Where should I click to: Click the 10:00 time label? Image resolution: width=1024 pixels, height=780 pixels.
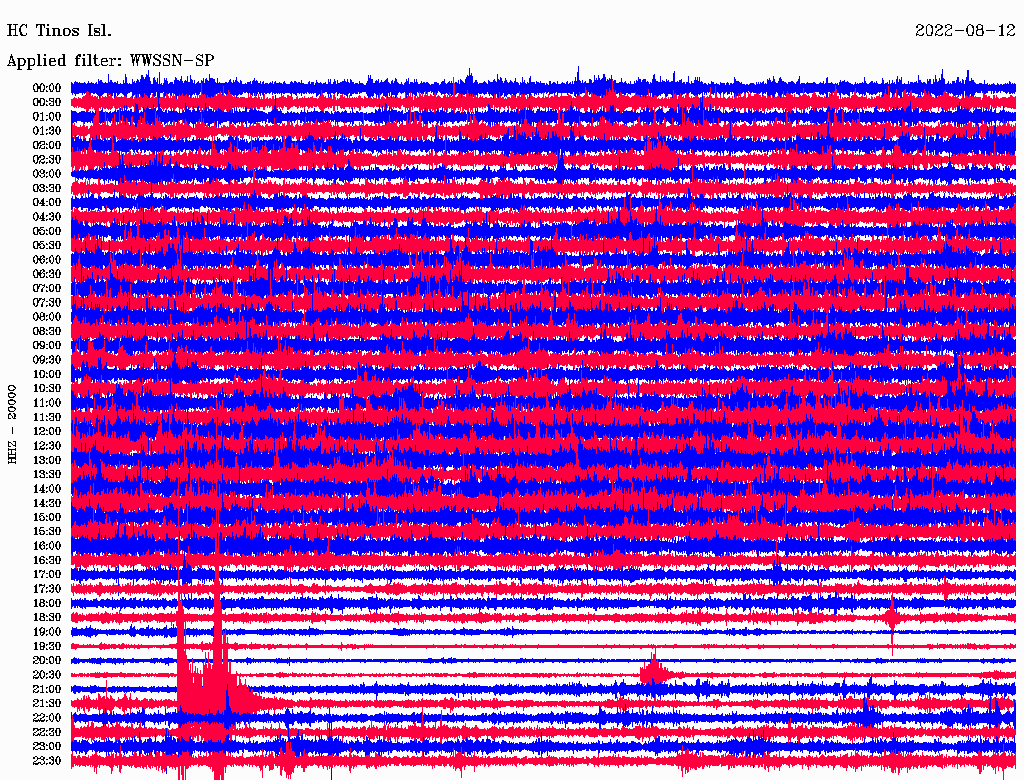coord(47,374)
